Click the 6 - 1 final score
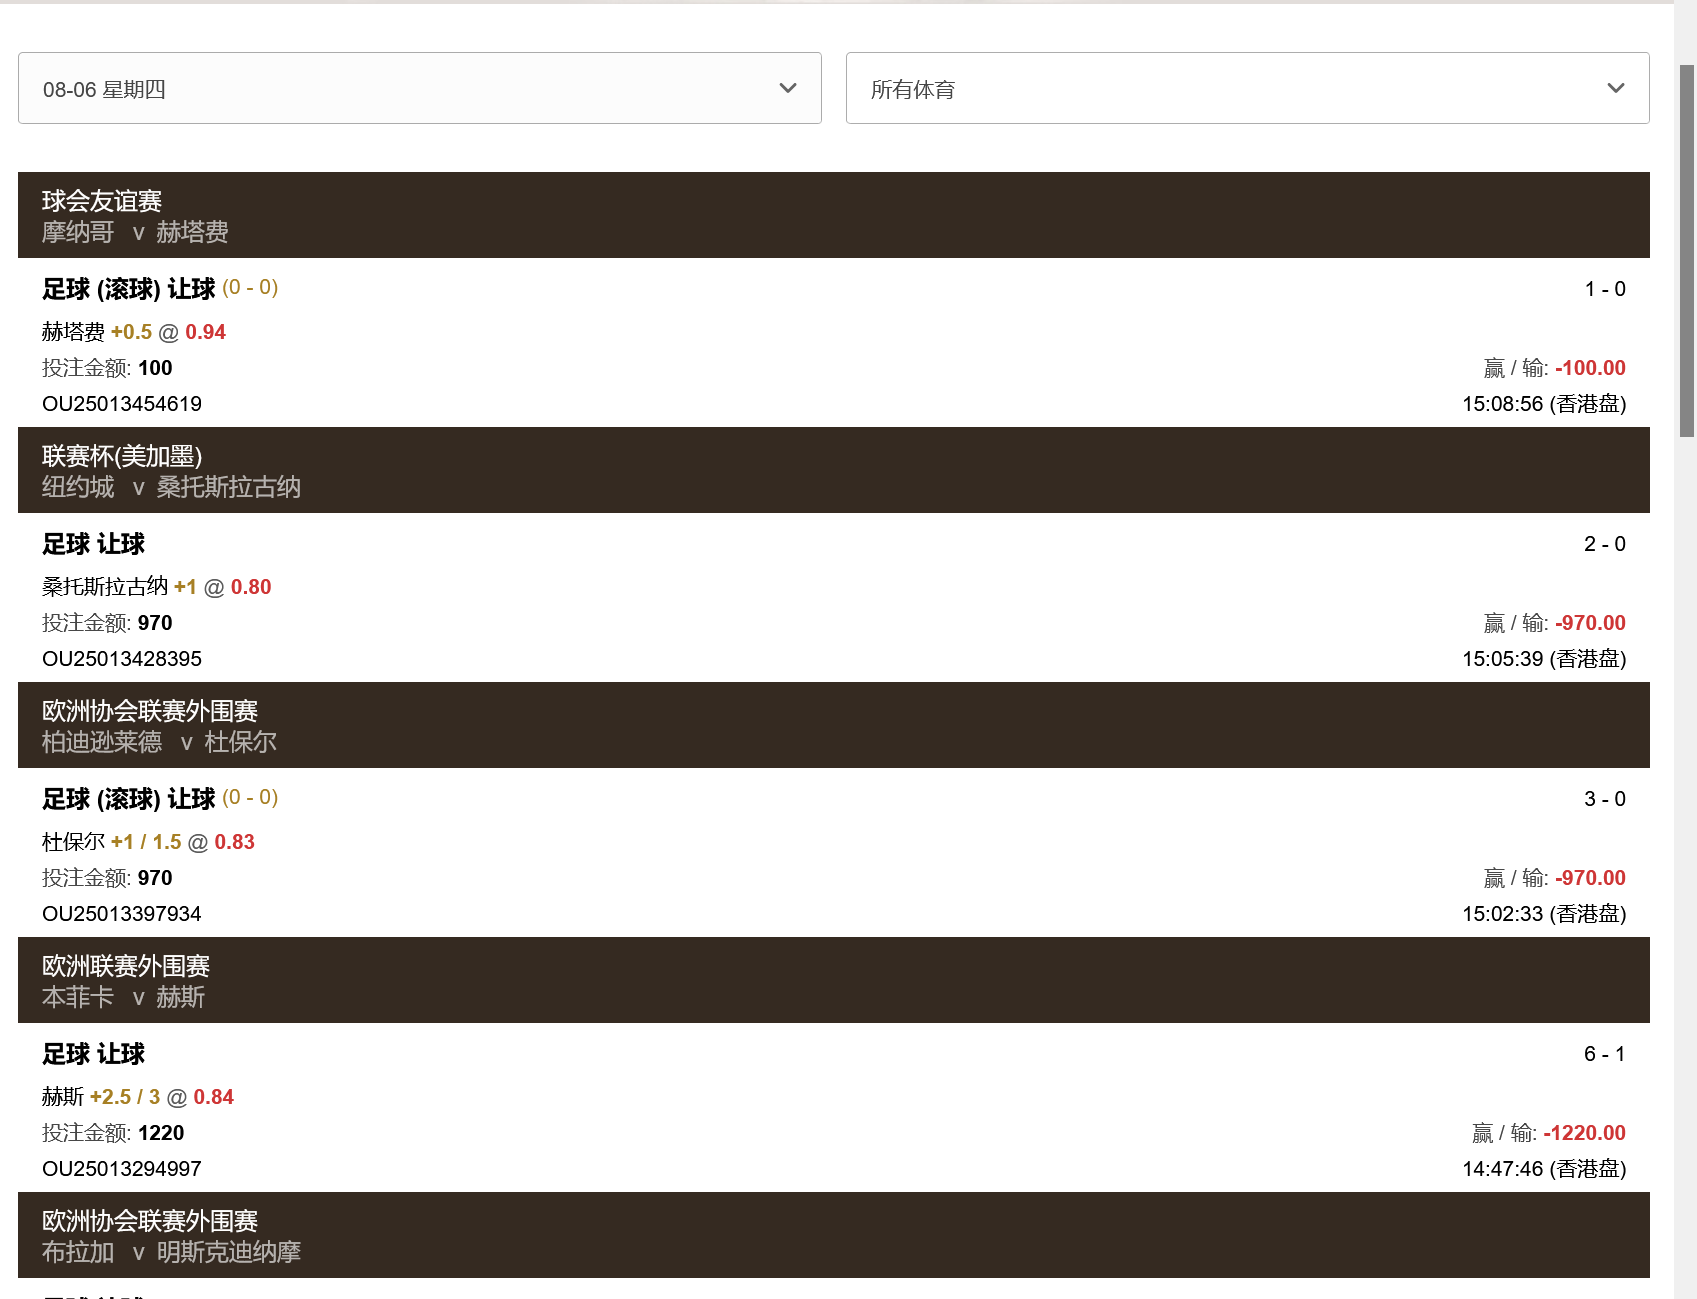Image resolution: width=1697 pixels, height=1299 pixels. (1605, 1054)
